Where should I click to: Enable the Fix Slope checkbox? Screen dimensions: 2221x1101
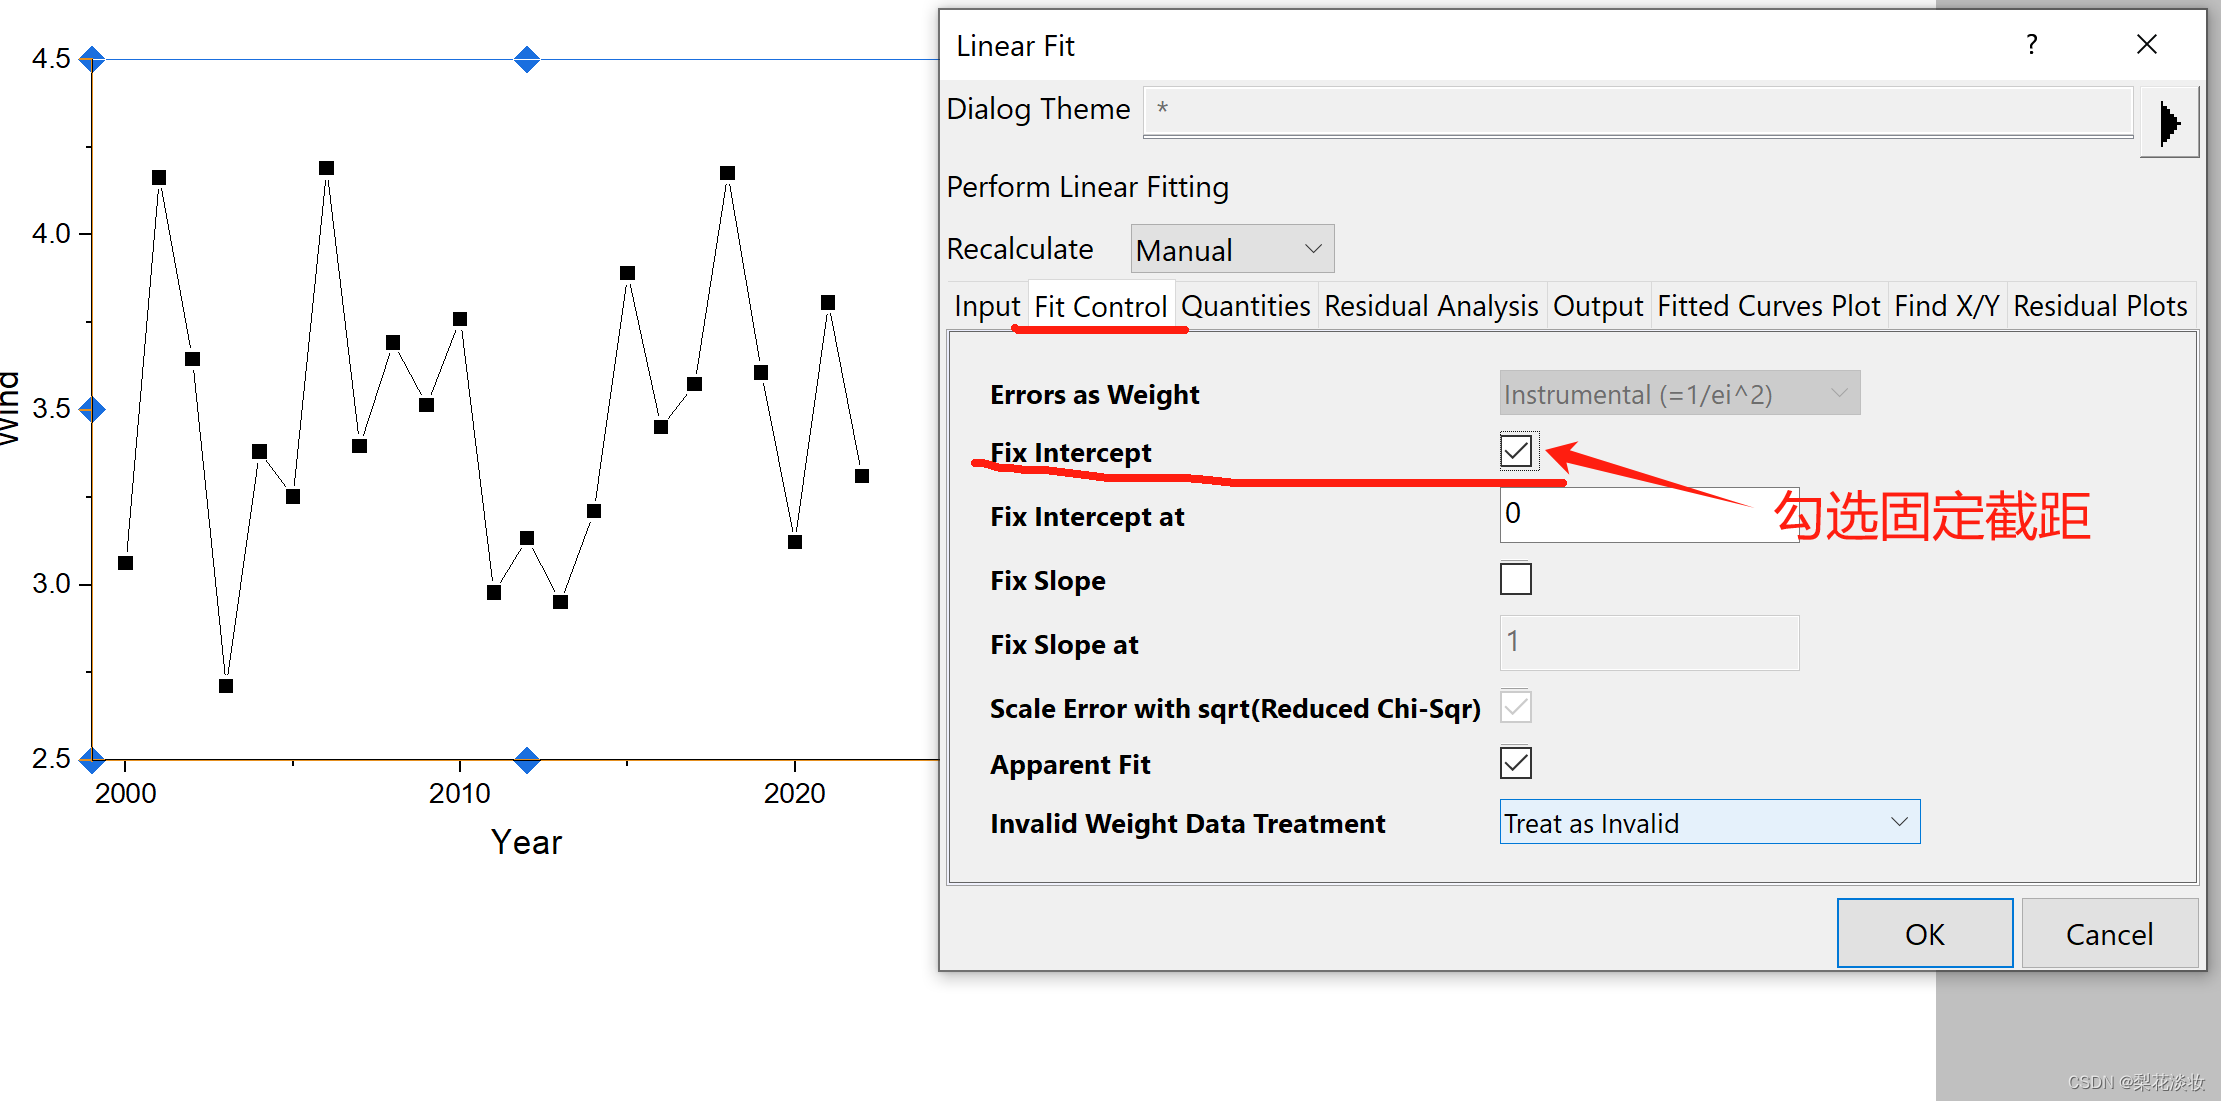point(1516,579)
